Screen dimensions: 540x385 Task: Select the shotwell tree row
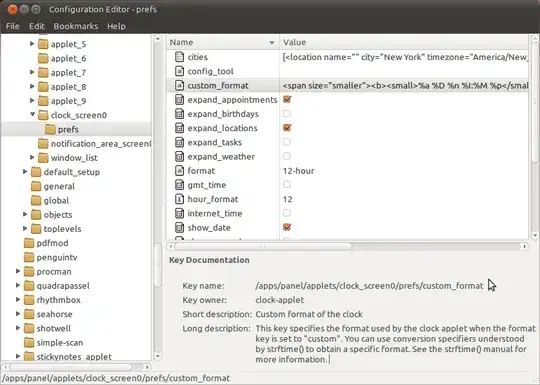(76, 329)
